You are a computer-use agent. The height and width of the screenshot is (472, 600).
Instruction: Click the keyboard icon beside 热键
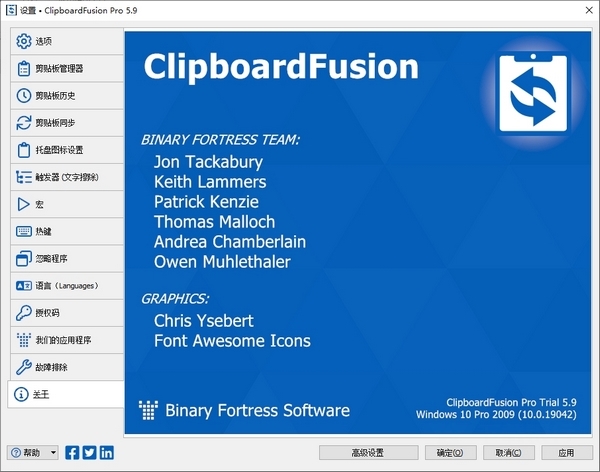pyautogui.click(x=24, y=231)
